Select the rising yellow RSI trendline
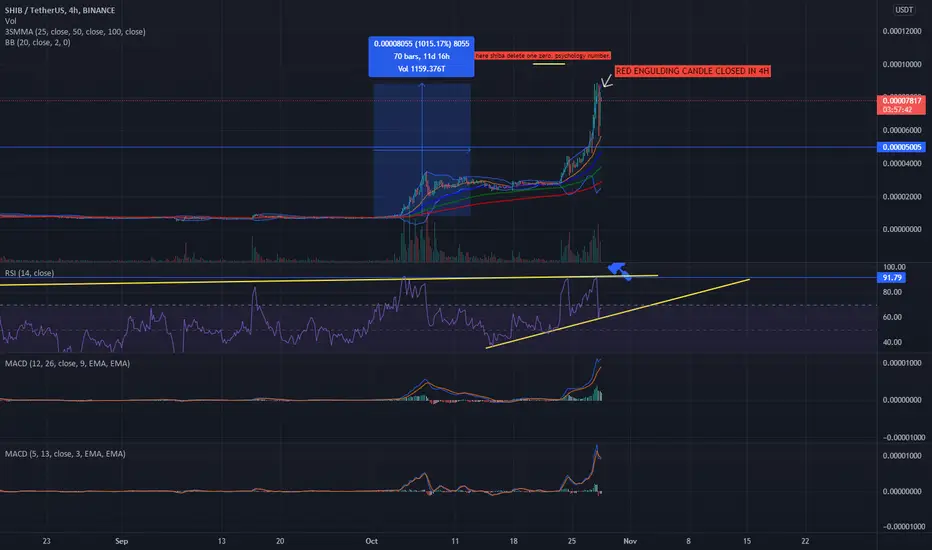This screenshot has width=932, height=550. click(618, 313)
